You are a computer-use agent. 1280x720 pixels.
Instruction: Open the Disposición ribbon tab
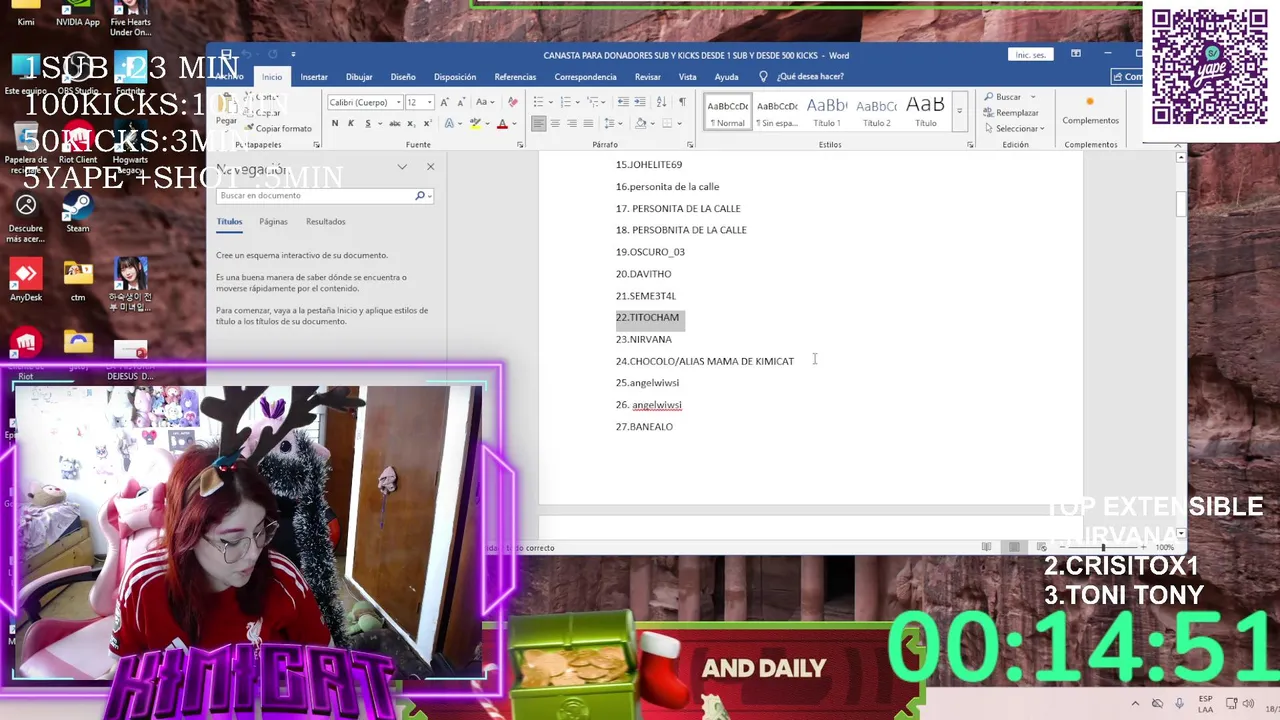click(455, 77)
